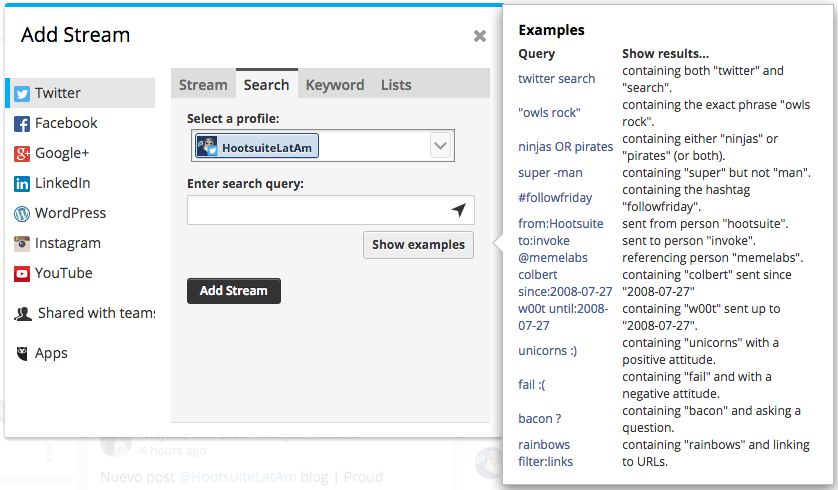Close the Add Stream dialog
Image resolution: width=838 pixels, height=490 pixels.
479,36
